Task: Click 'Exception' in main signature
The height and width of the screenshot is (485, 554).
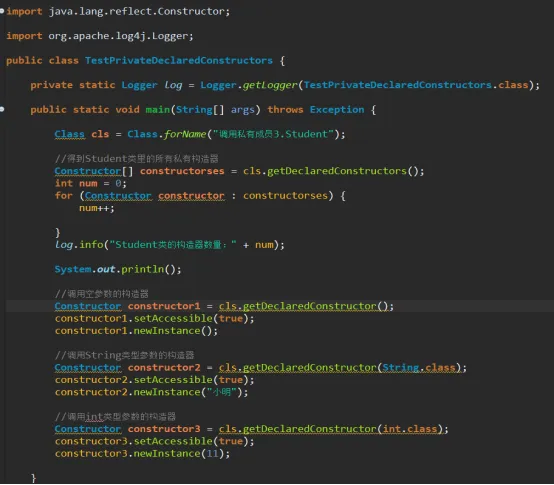Action: coord(337,110)
